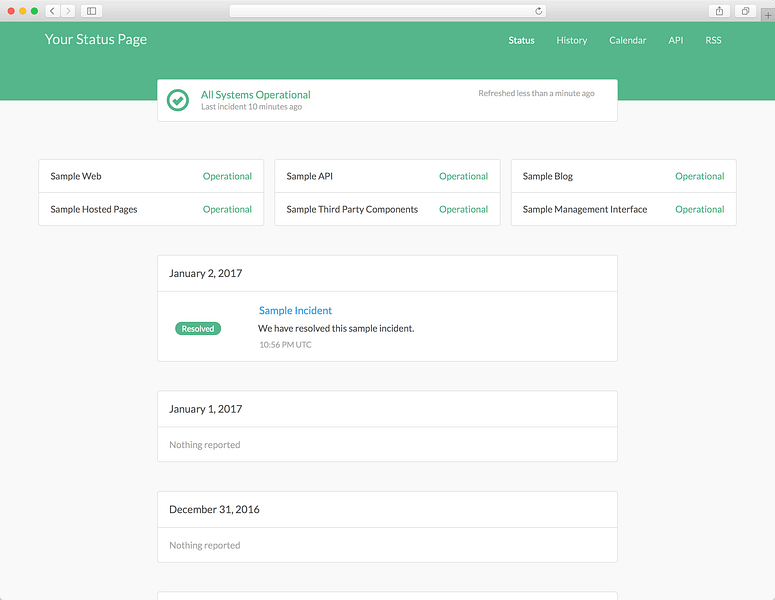The height and width of the screenshot is (600, 775).
Task: Go back with the browser back arrow
Action: [52, 11]
